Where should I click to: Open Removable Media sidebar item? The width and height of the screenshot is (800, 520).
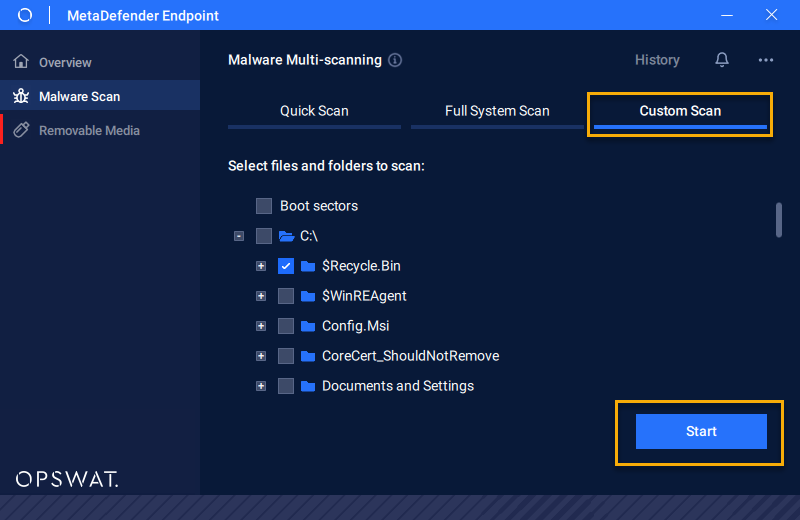100,130
